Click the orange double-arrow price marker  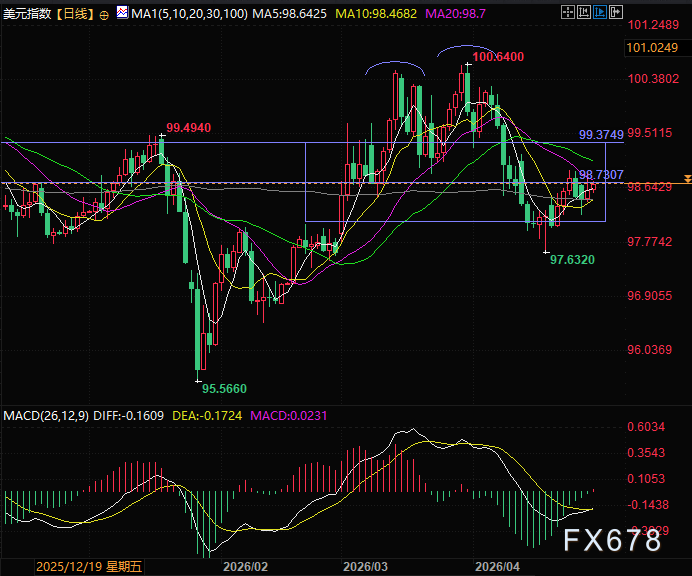click(x=686, y=178)
